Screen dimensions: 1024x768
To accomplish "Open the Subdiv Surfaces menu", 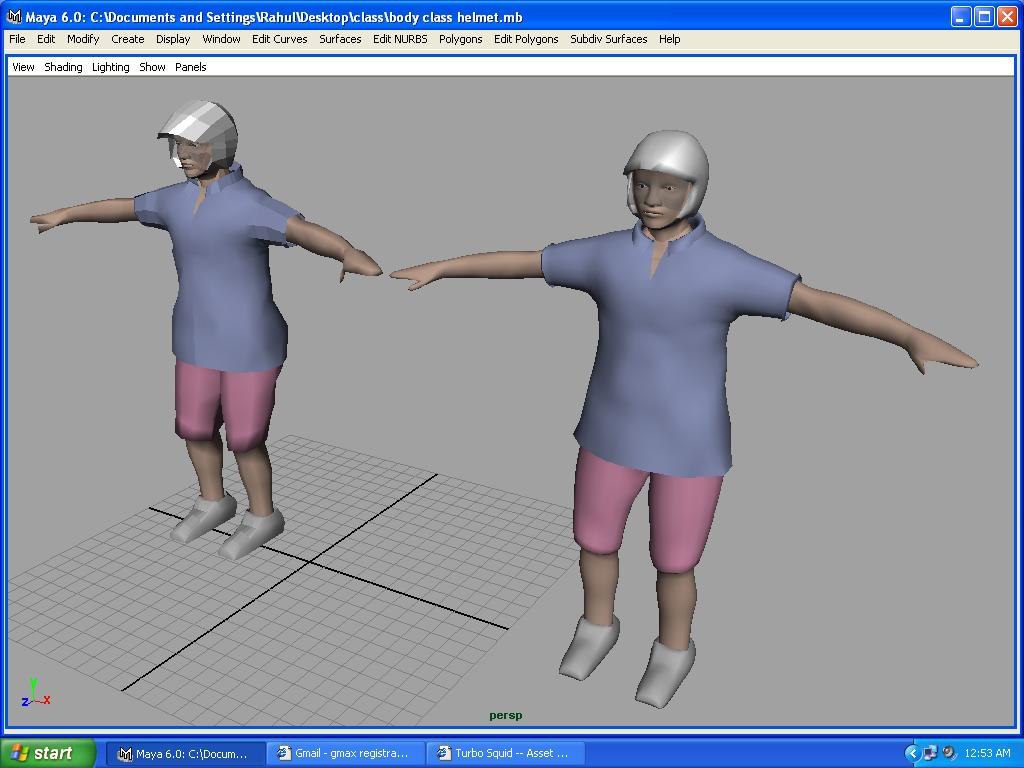I will click(x=611, y=39).
